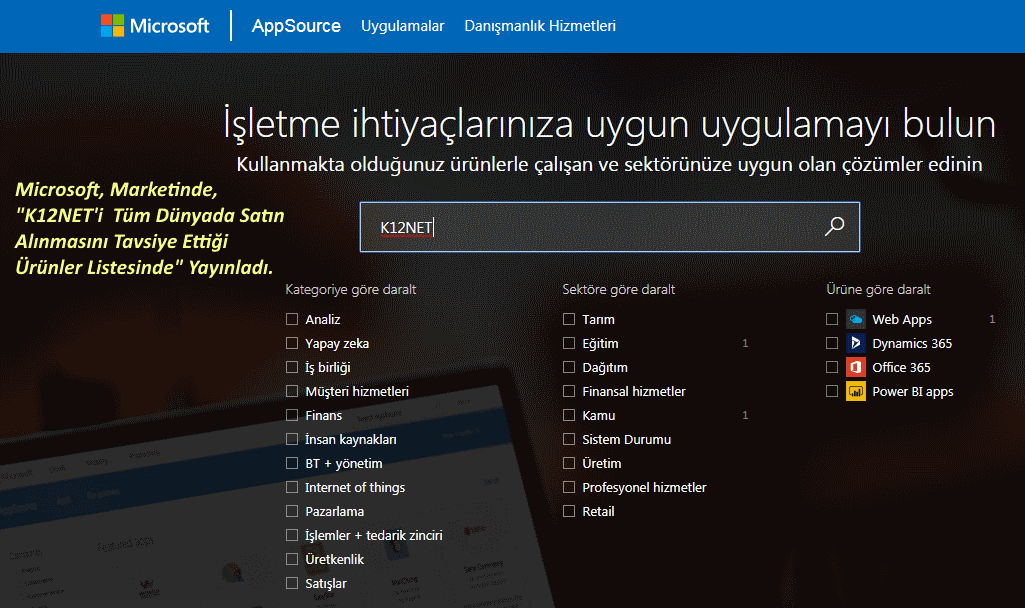
Task: Select the Office 365 filter checkbox
Action: (832, 368)
